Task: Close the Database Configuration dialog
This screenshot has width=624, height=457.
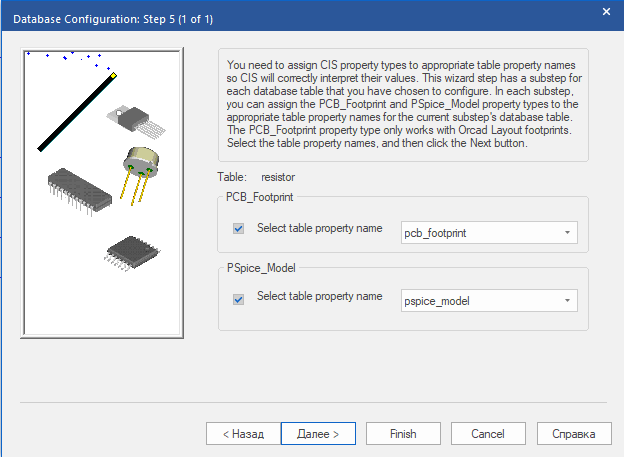Action: pyautogui.click(x=605, y=12)
